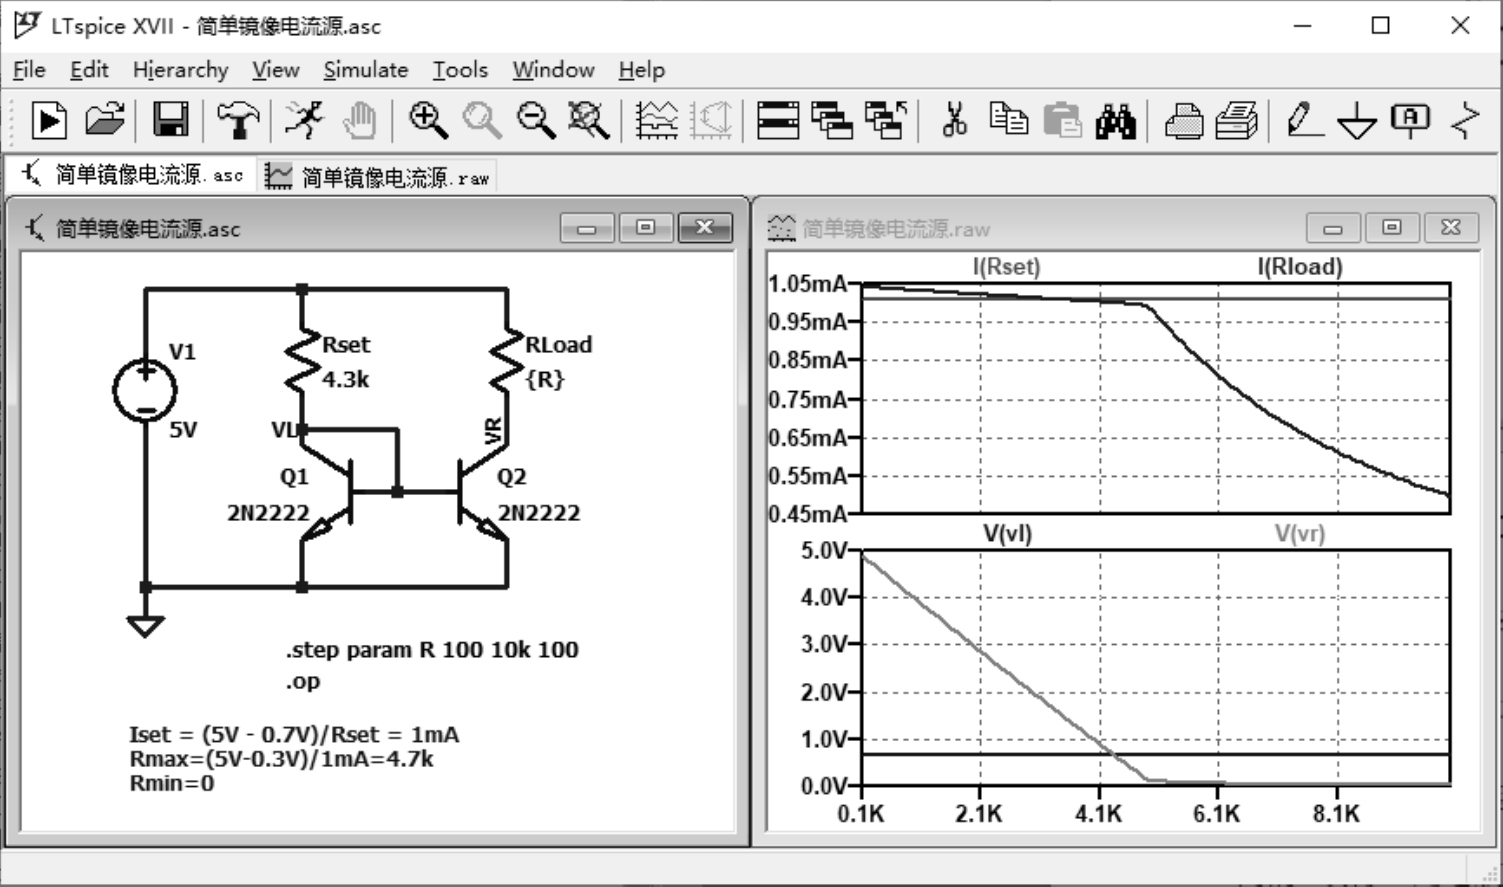Click the V1 value 5V
Image resolution: width=1503 pixels, height=887 pixels.
point(183,430)
